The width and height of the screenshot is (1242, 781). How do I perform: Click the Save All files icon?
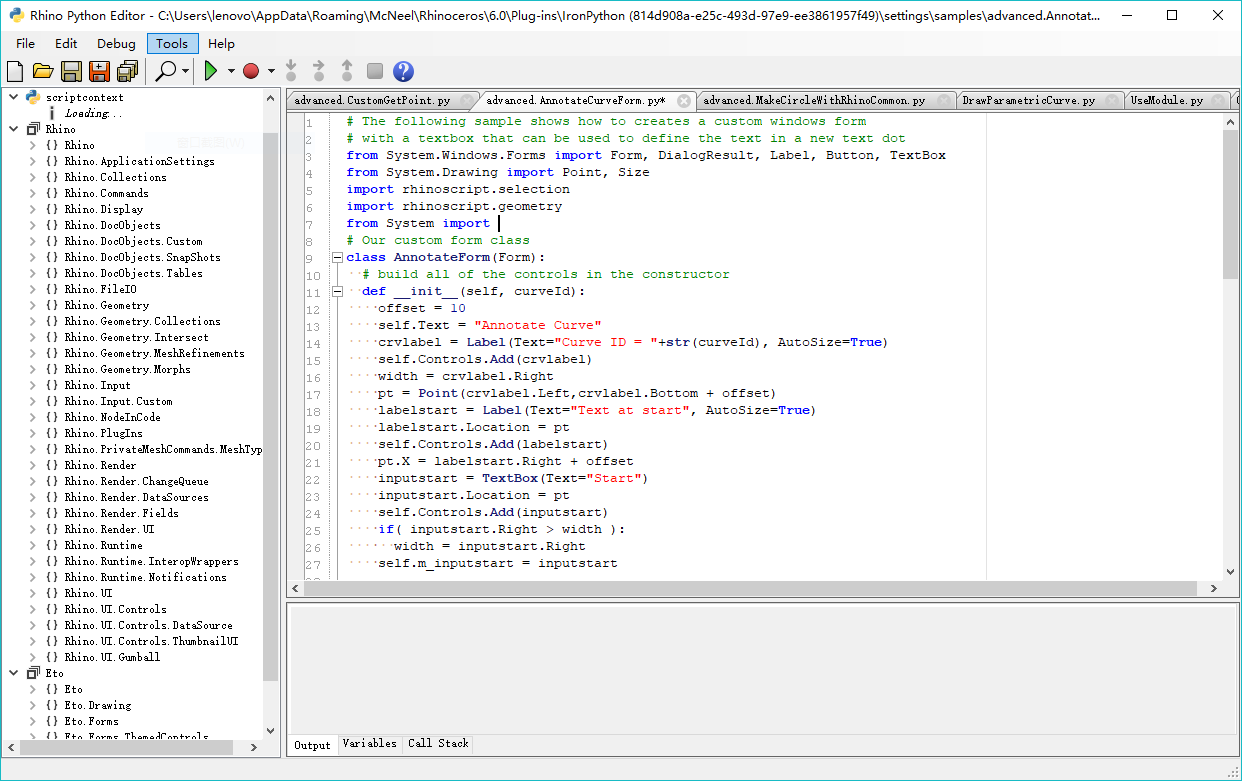(x=128, y=71)
